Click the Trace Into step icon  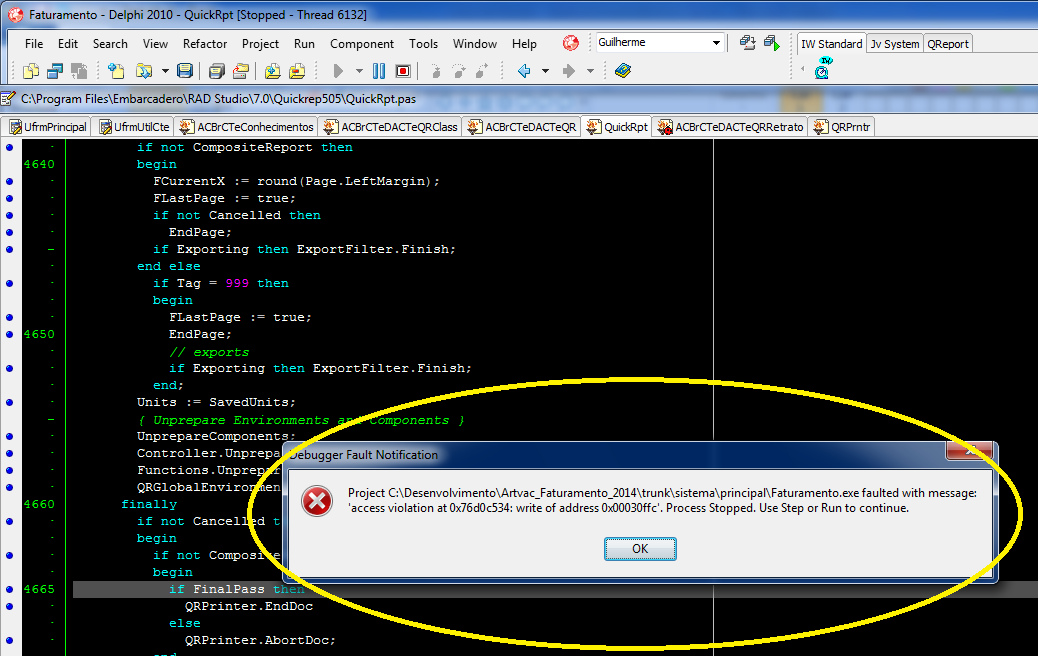[435, 71]
